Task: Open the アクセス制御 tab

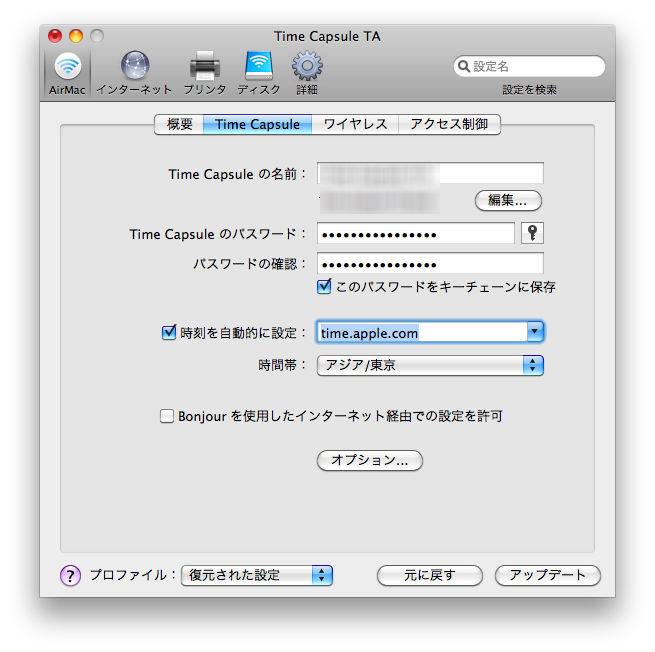Action: [x=449, y=124]
